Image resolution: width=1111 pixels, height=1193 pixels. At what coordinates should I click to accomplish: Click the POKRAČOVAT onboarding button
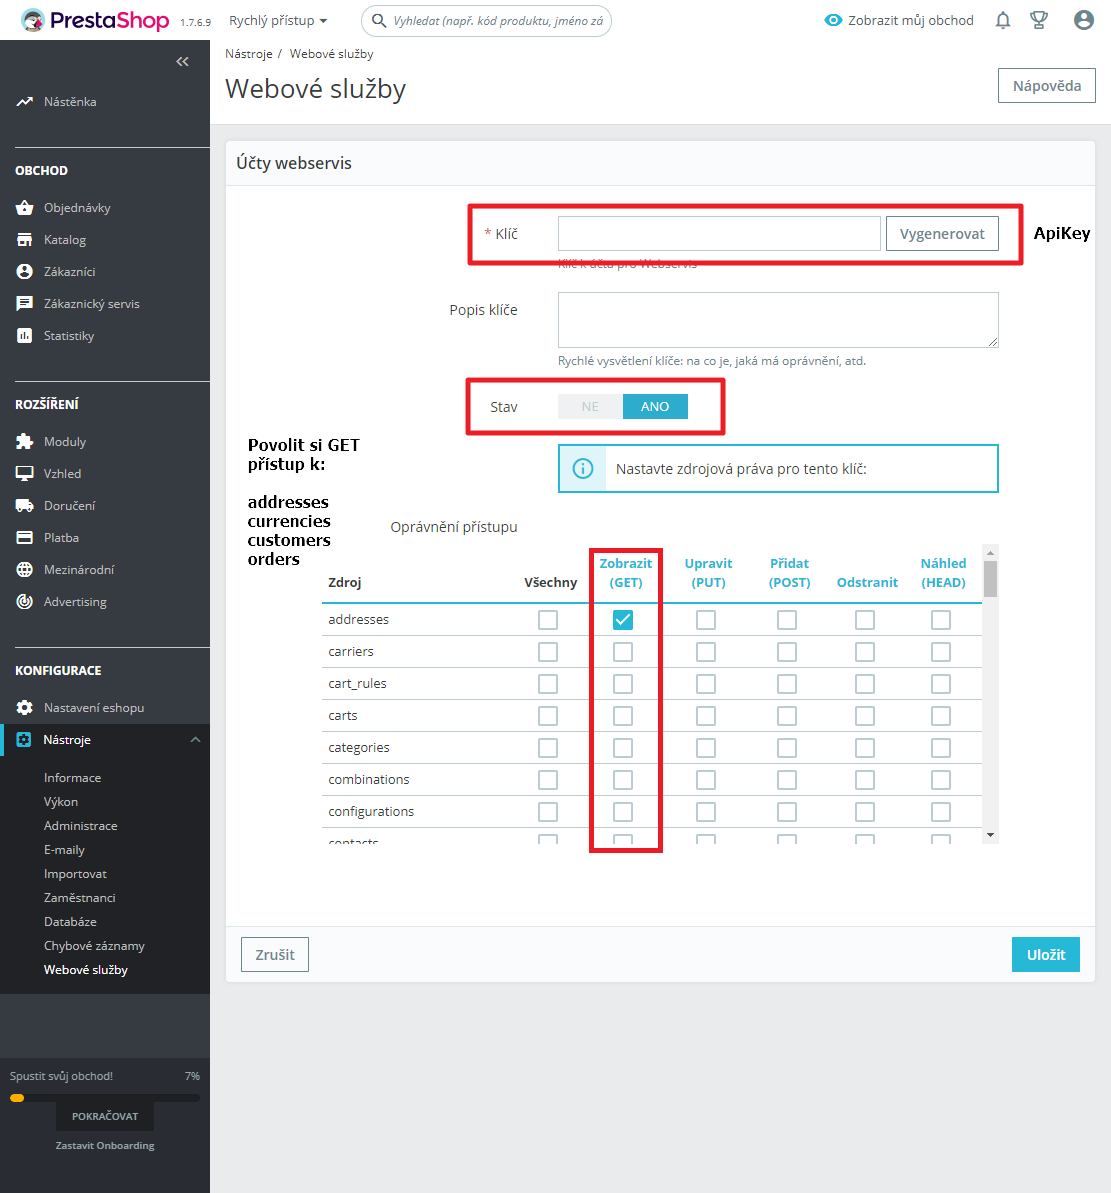click(105, 1116)
